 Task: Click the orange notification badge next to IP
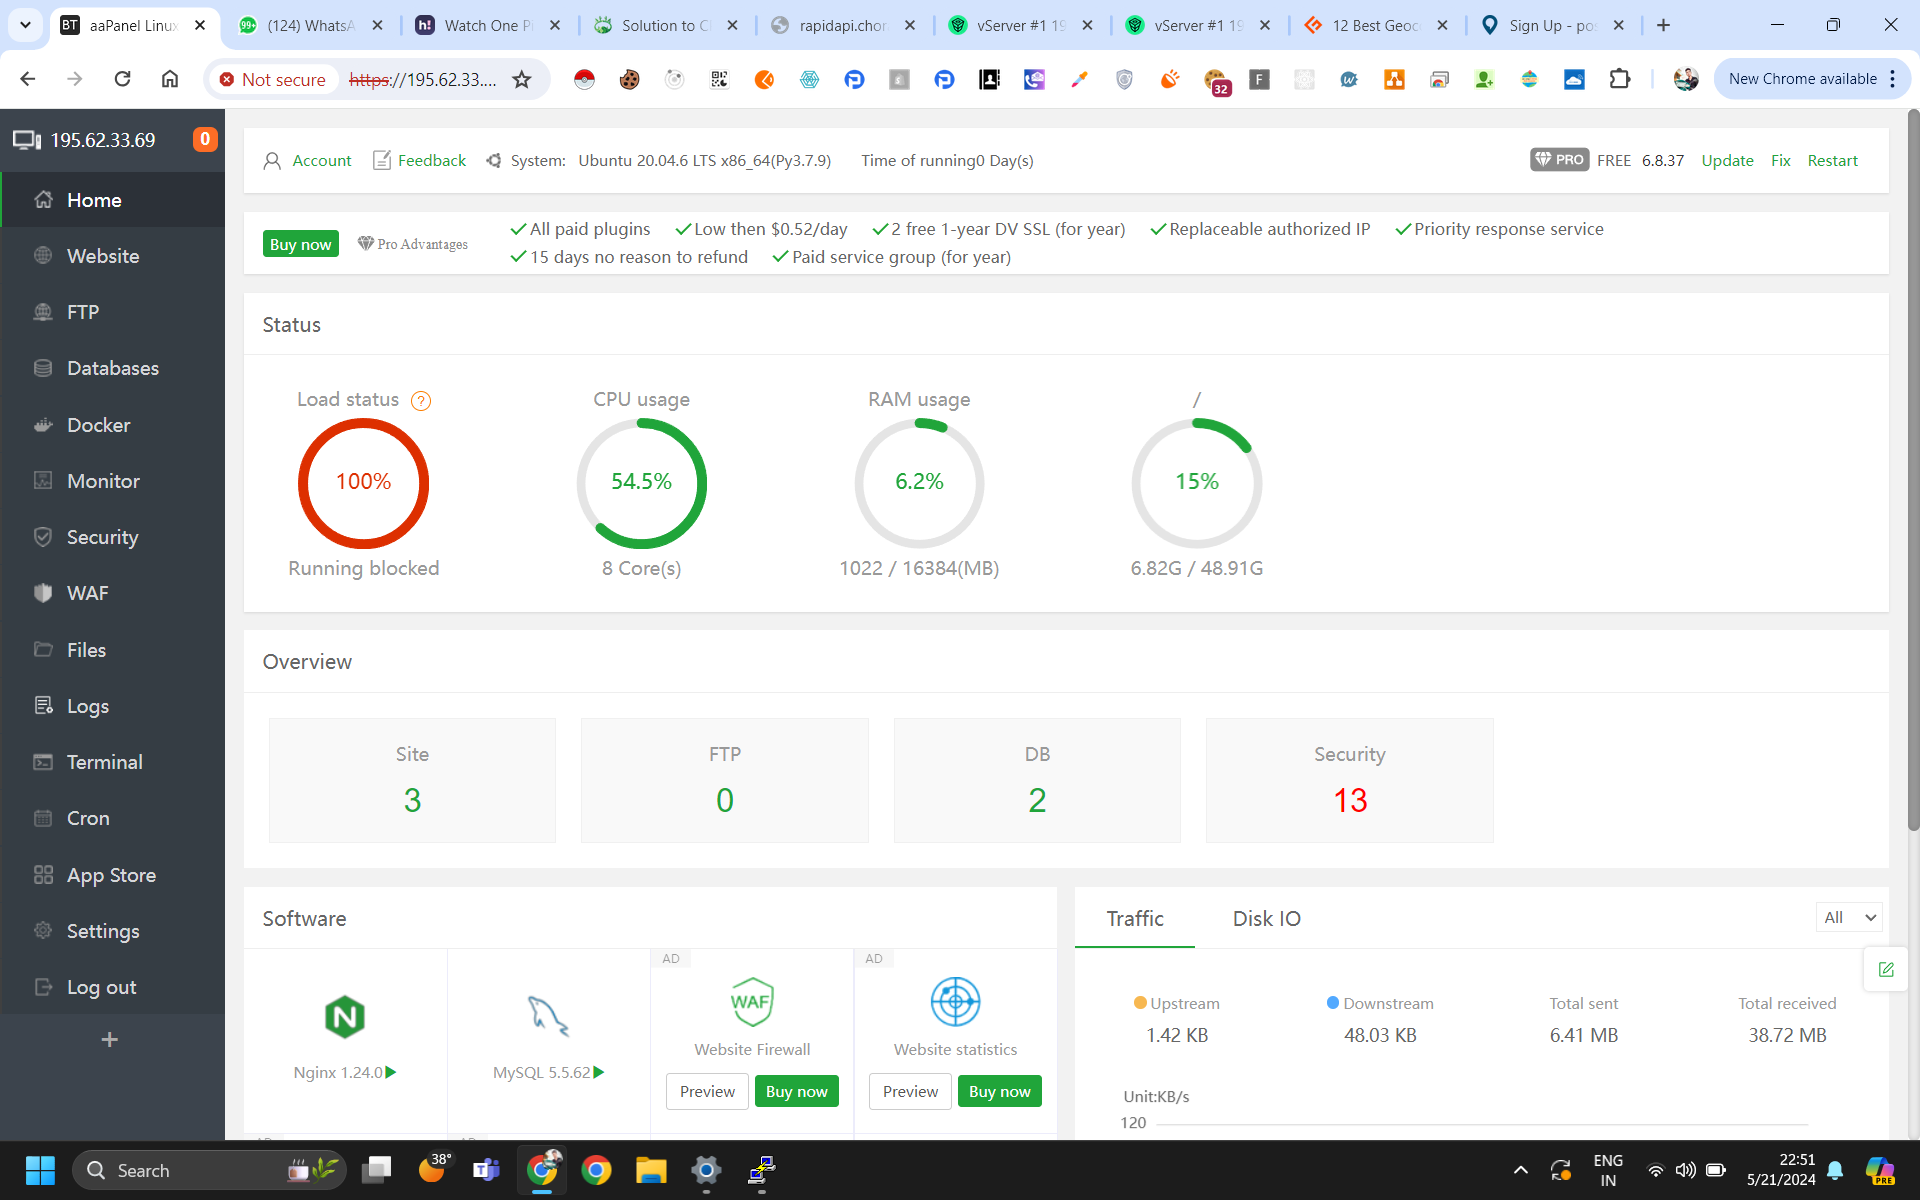pos(204,140)
